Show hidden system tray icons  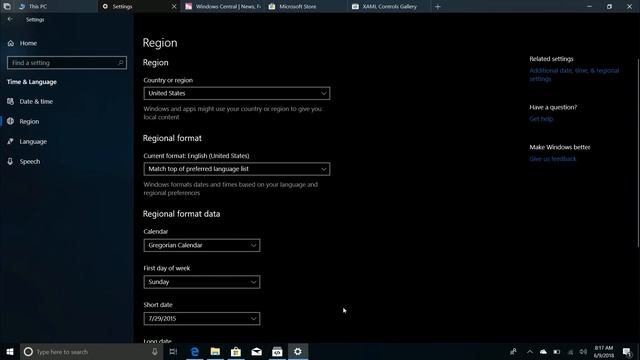point(530,351)
